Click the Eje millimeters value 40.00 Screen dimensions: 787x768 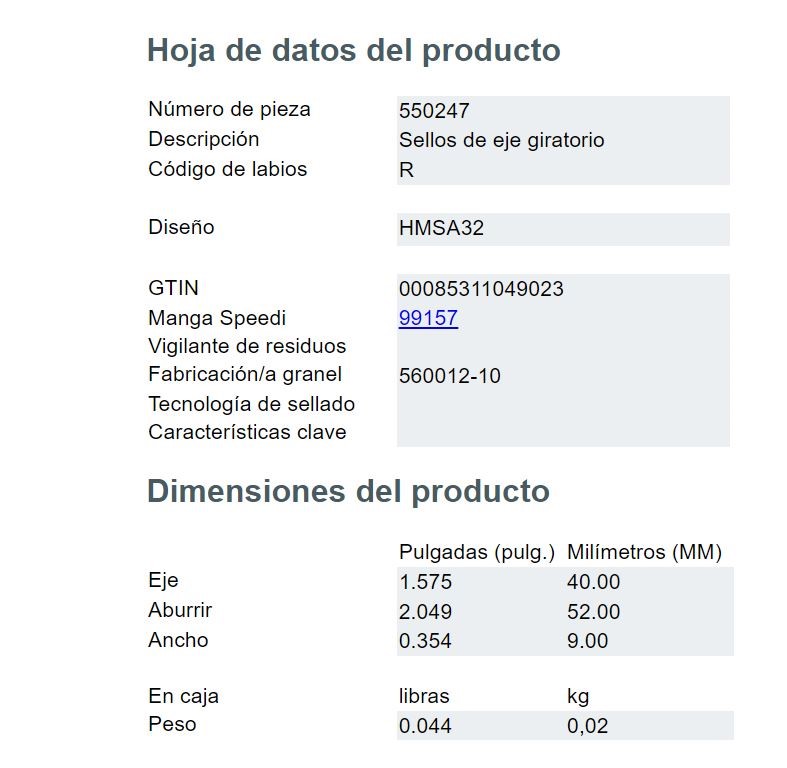[x=594, y=582]
